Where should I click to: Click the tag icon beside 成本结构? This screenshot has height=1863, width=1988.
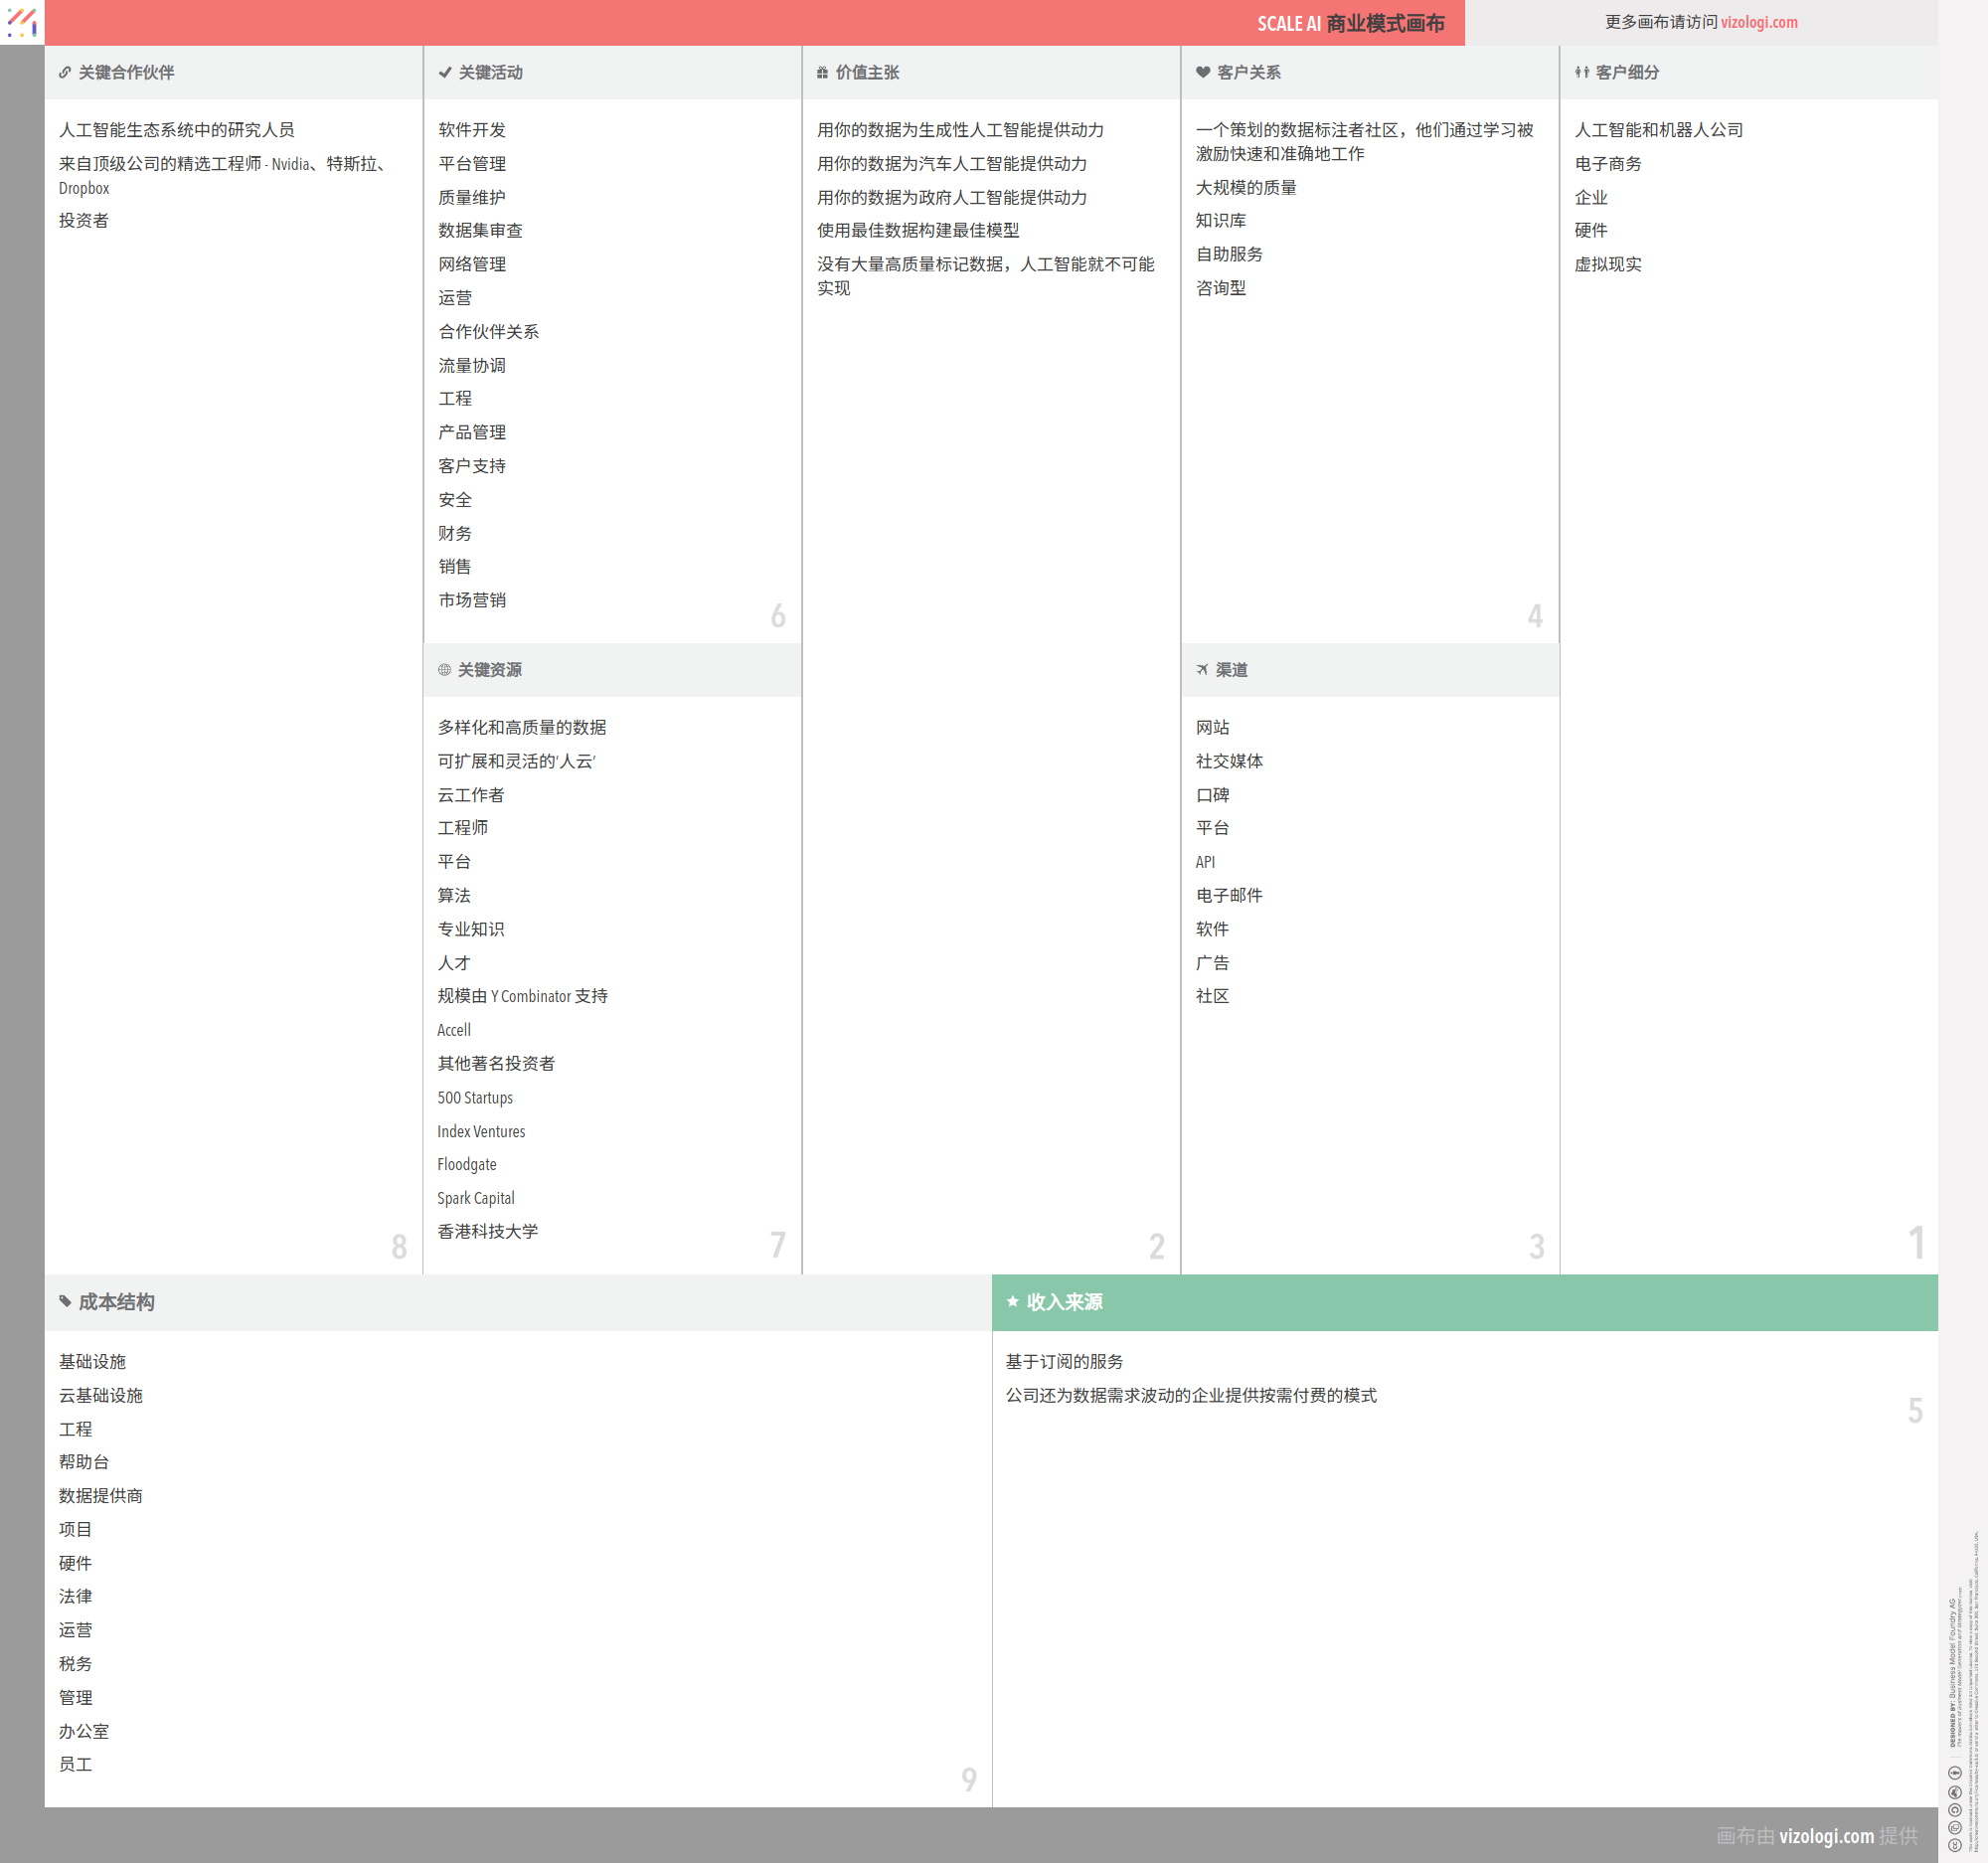click(x=65, y=1301)
